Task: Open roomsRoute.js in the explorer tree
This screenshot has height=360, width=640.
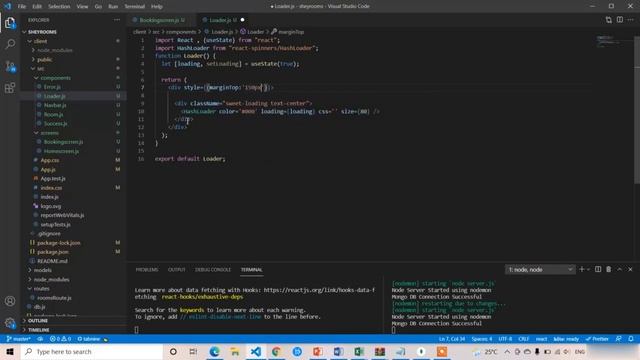Action: (54, 298)
